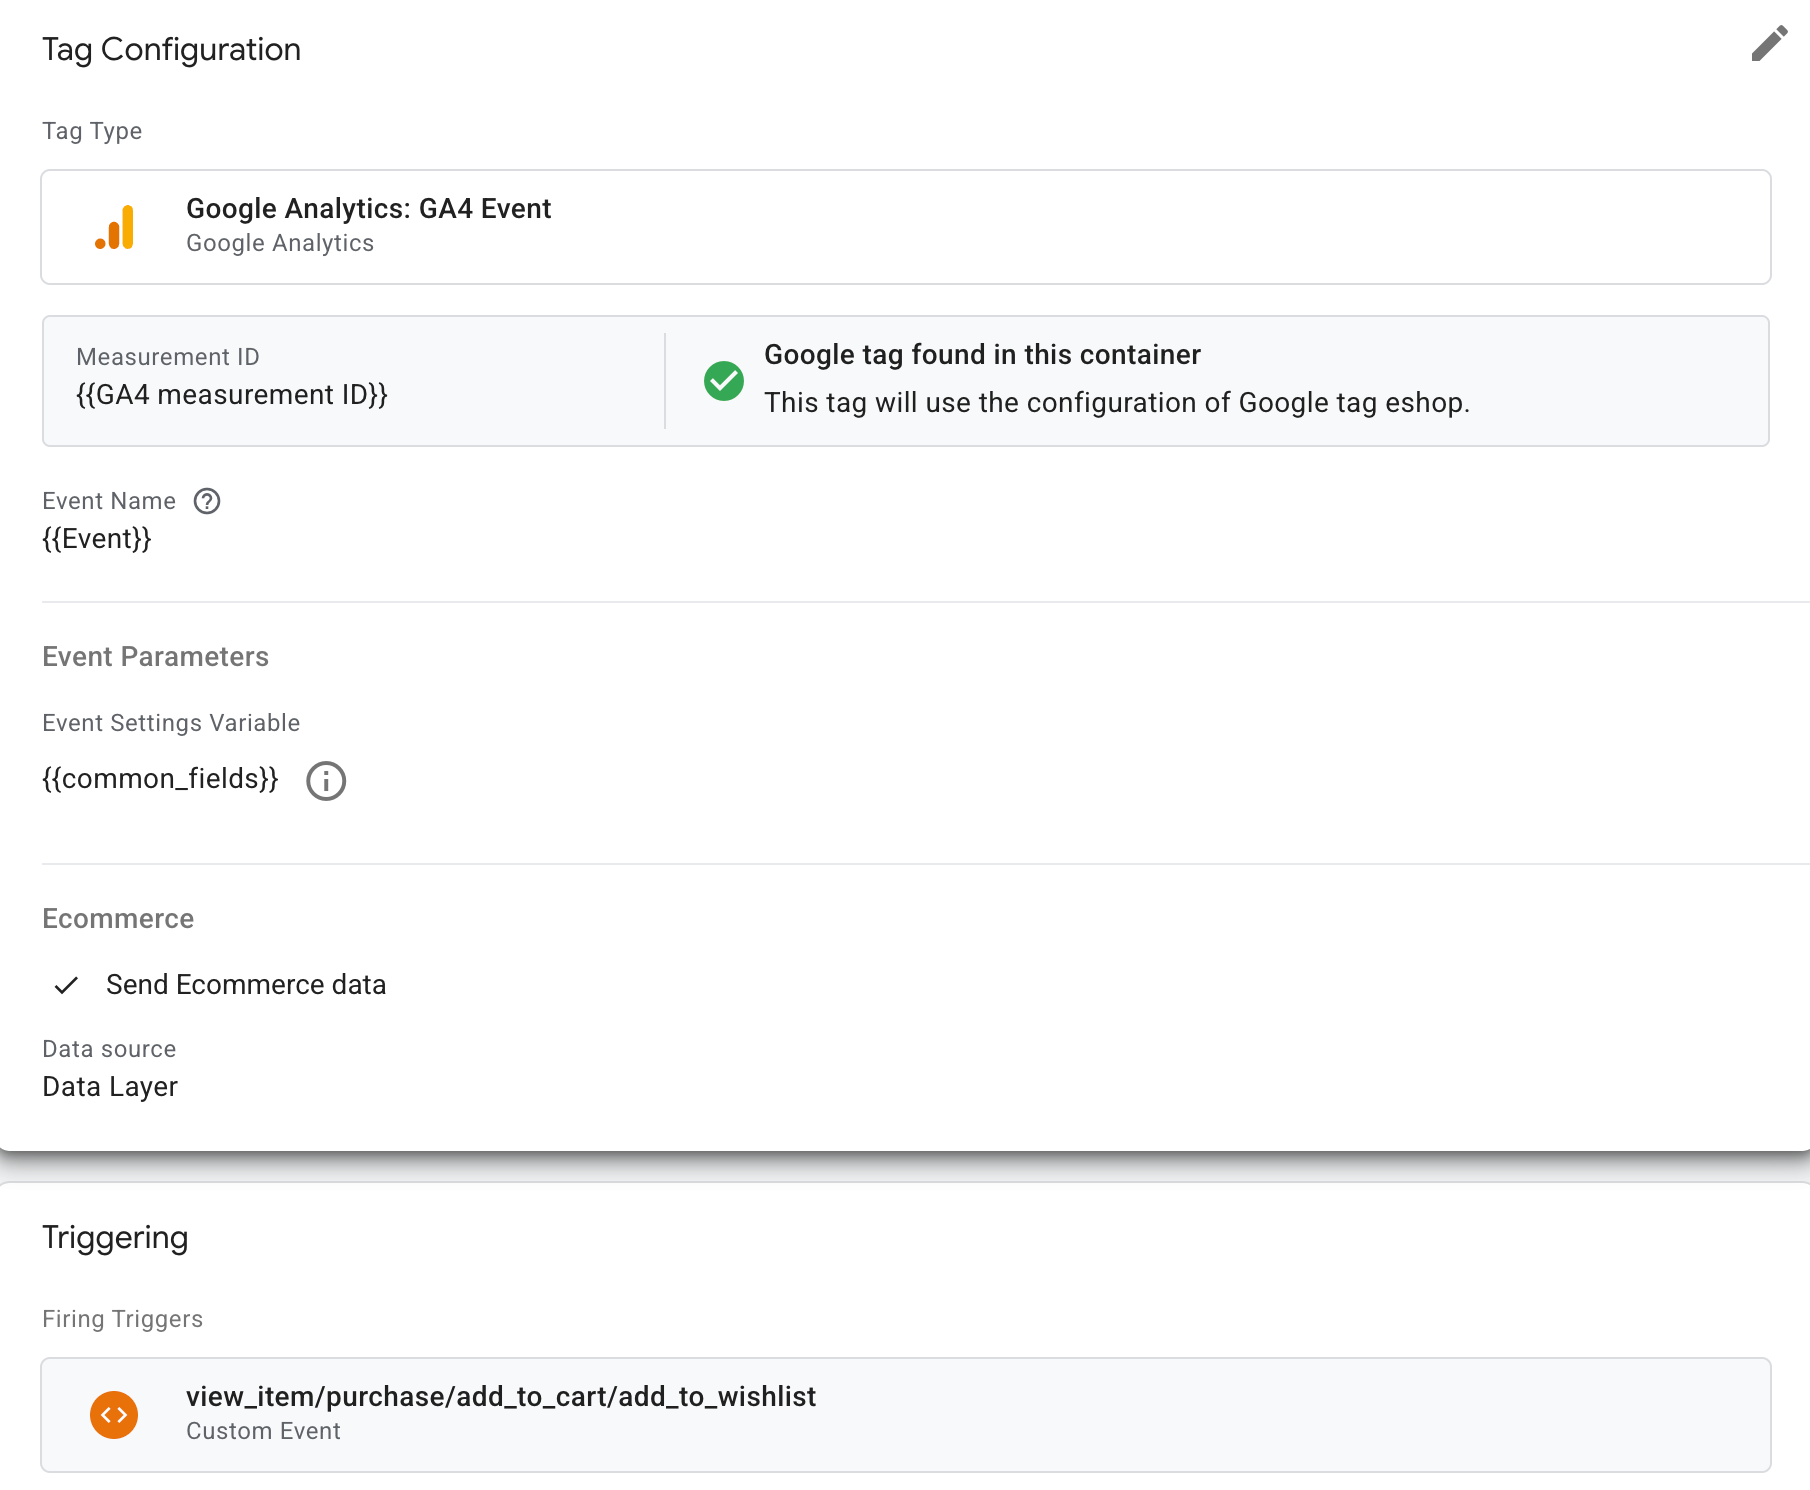
Task: Click the green Google tag found checkmark
Action: click(x=724, y=381)
